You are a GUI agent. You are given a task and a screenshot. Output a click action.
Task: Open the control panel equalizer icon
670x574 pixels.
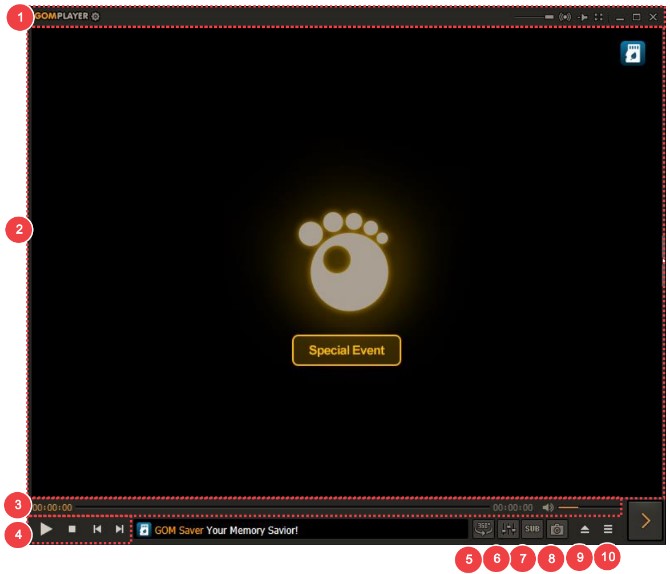tap(508, 529)
